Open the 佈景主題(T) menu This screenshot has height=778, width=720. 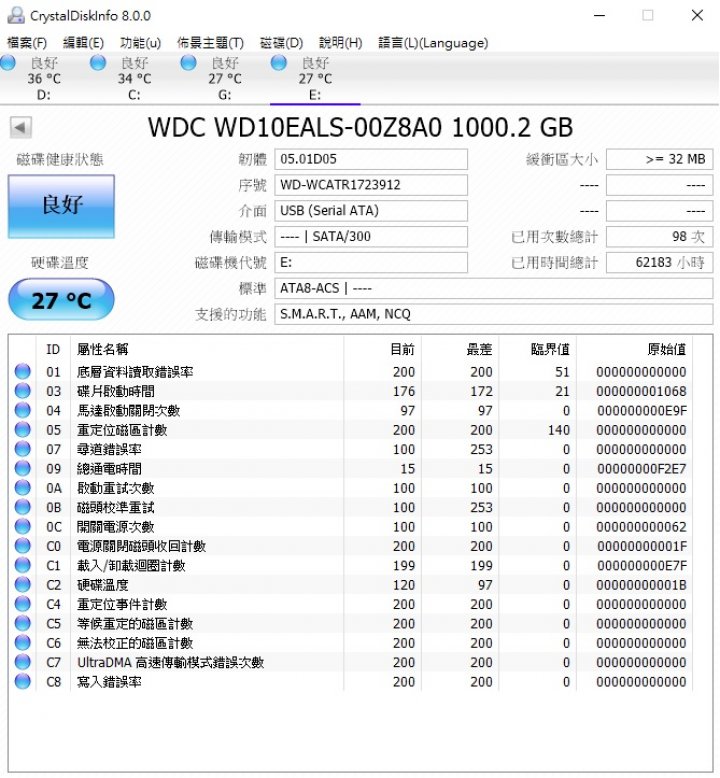click(210, 43)
